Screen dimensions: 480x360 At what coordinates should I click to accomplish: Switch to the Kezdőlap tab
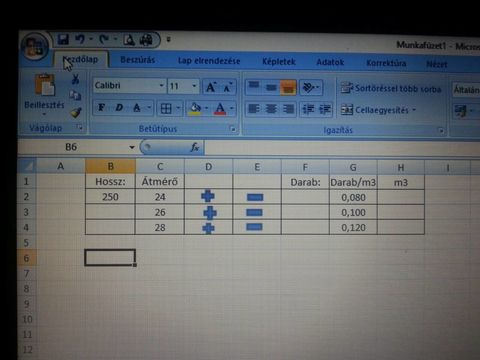(x=81, y=60)
